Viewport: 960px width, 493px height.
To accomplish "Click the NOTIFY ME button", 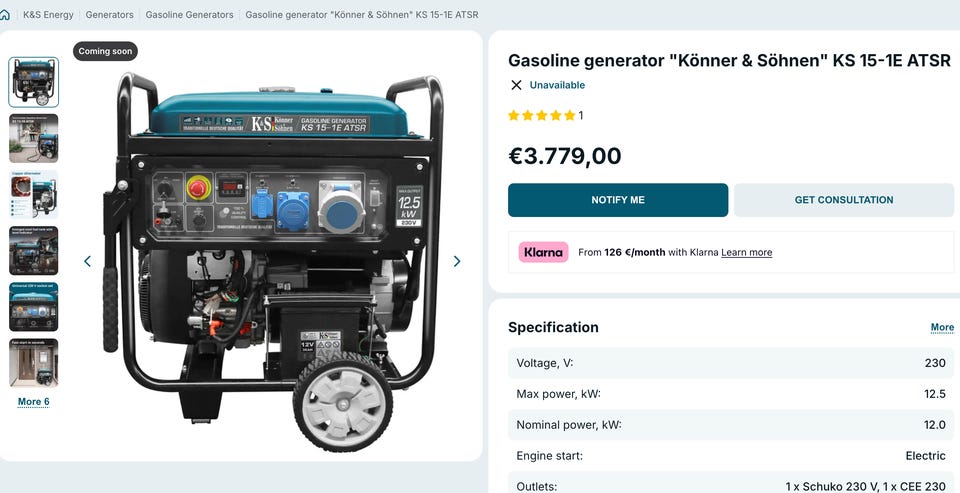I will [x=618, y=200].
